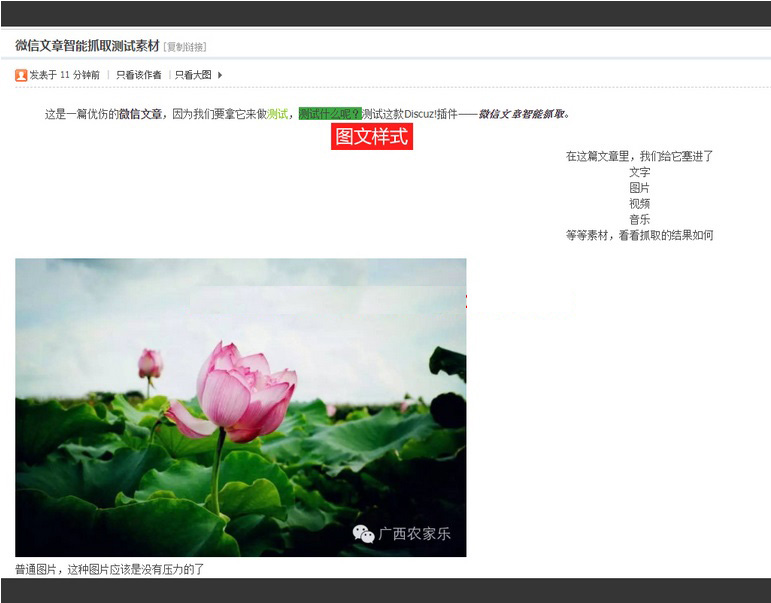Click the WeChat logo watermark on photo
Screen dimensions: 771x603
363,534
